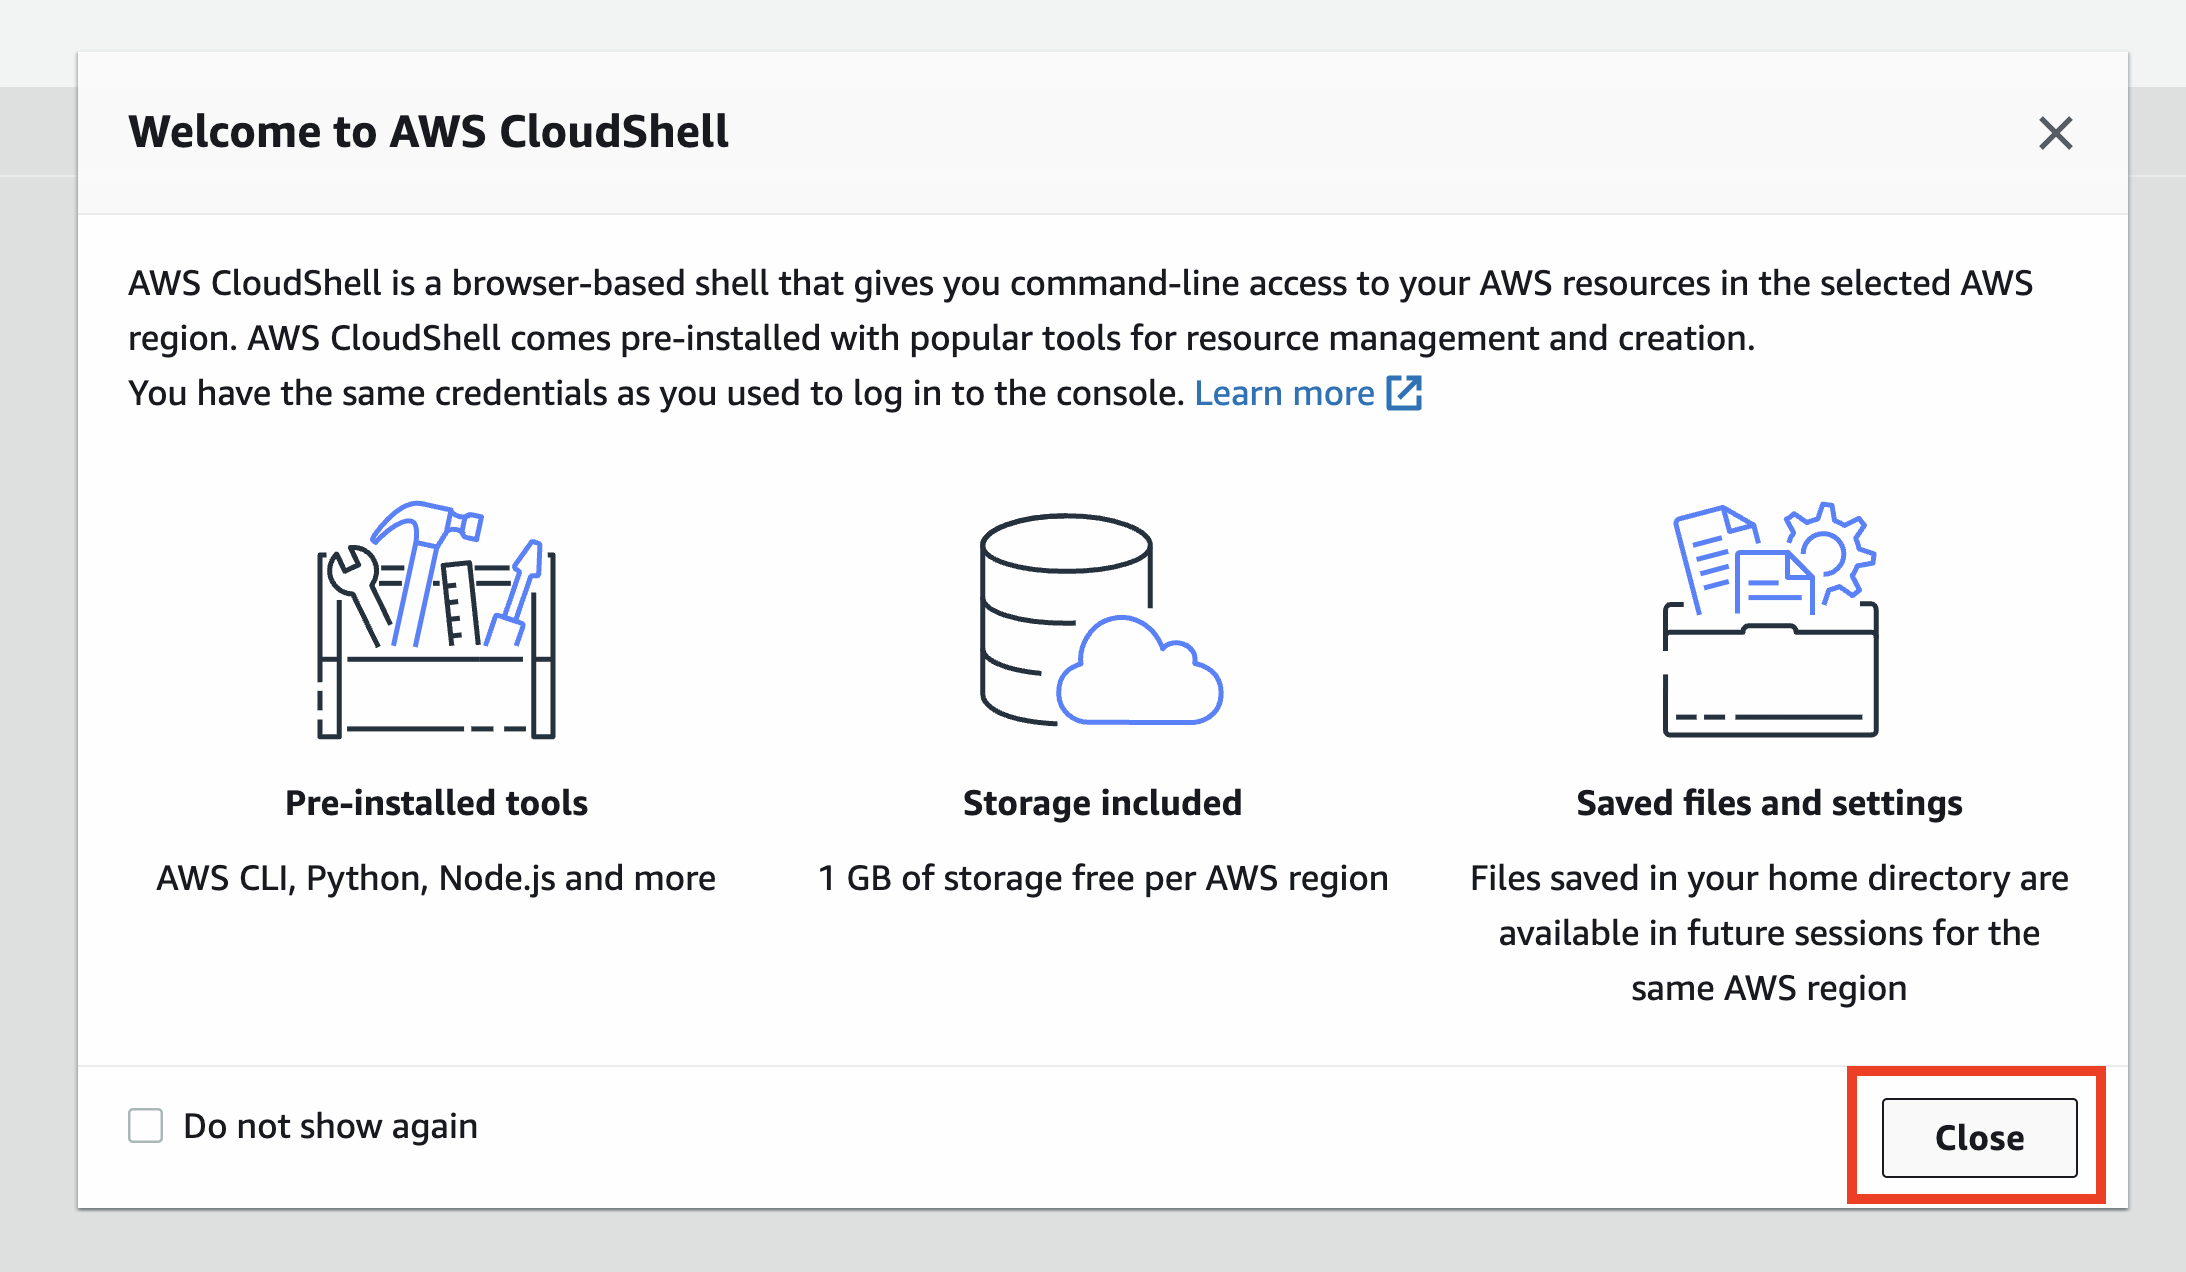Click the AWS CLI, Python, Node.js description
This screenshot has height=1272, width=2186.
[436, 878]
